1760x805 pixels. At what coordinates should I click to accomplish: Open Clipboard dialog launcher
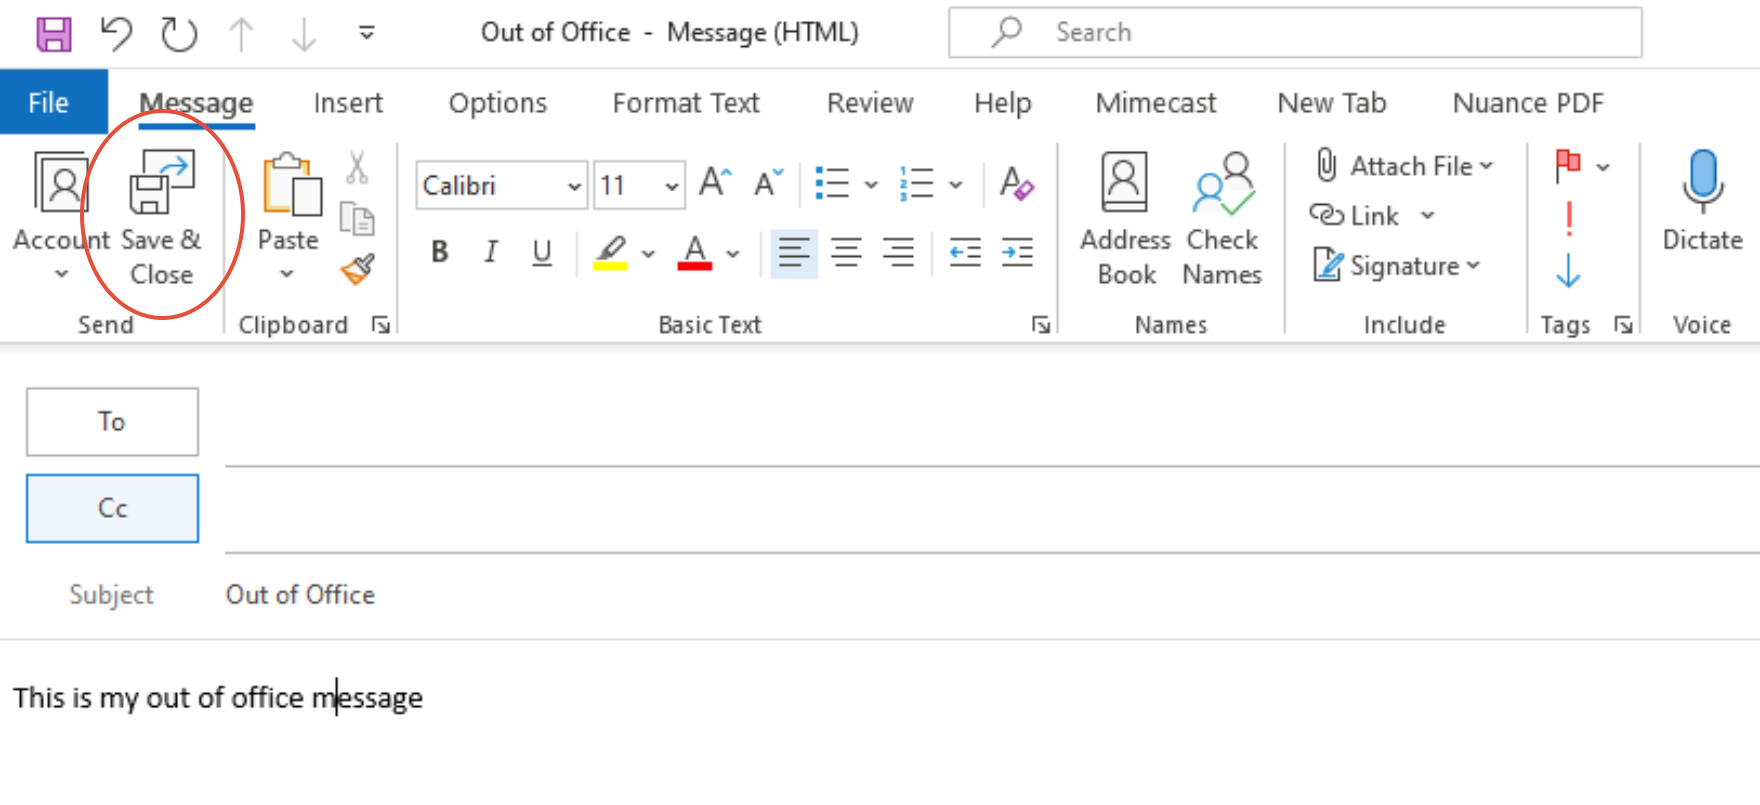tap(381, 324)
